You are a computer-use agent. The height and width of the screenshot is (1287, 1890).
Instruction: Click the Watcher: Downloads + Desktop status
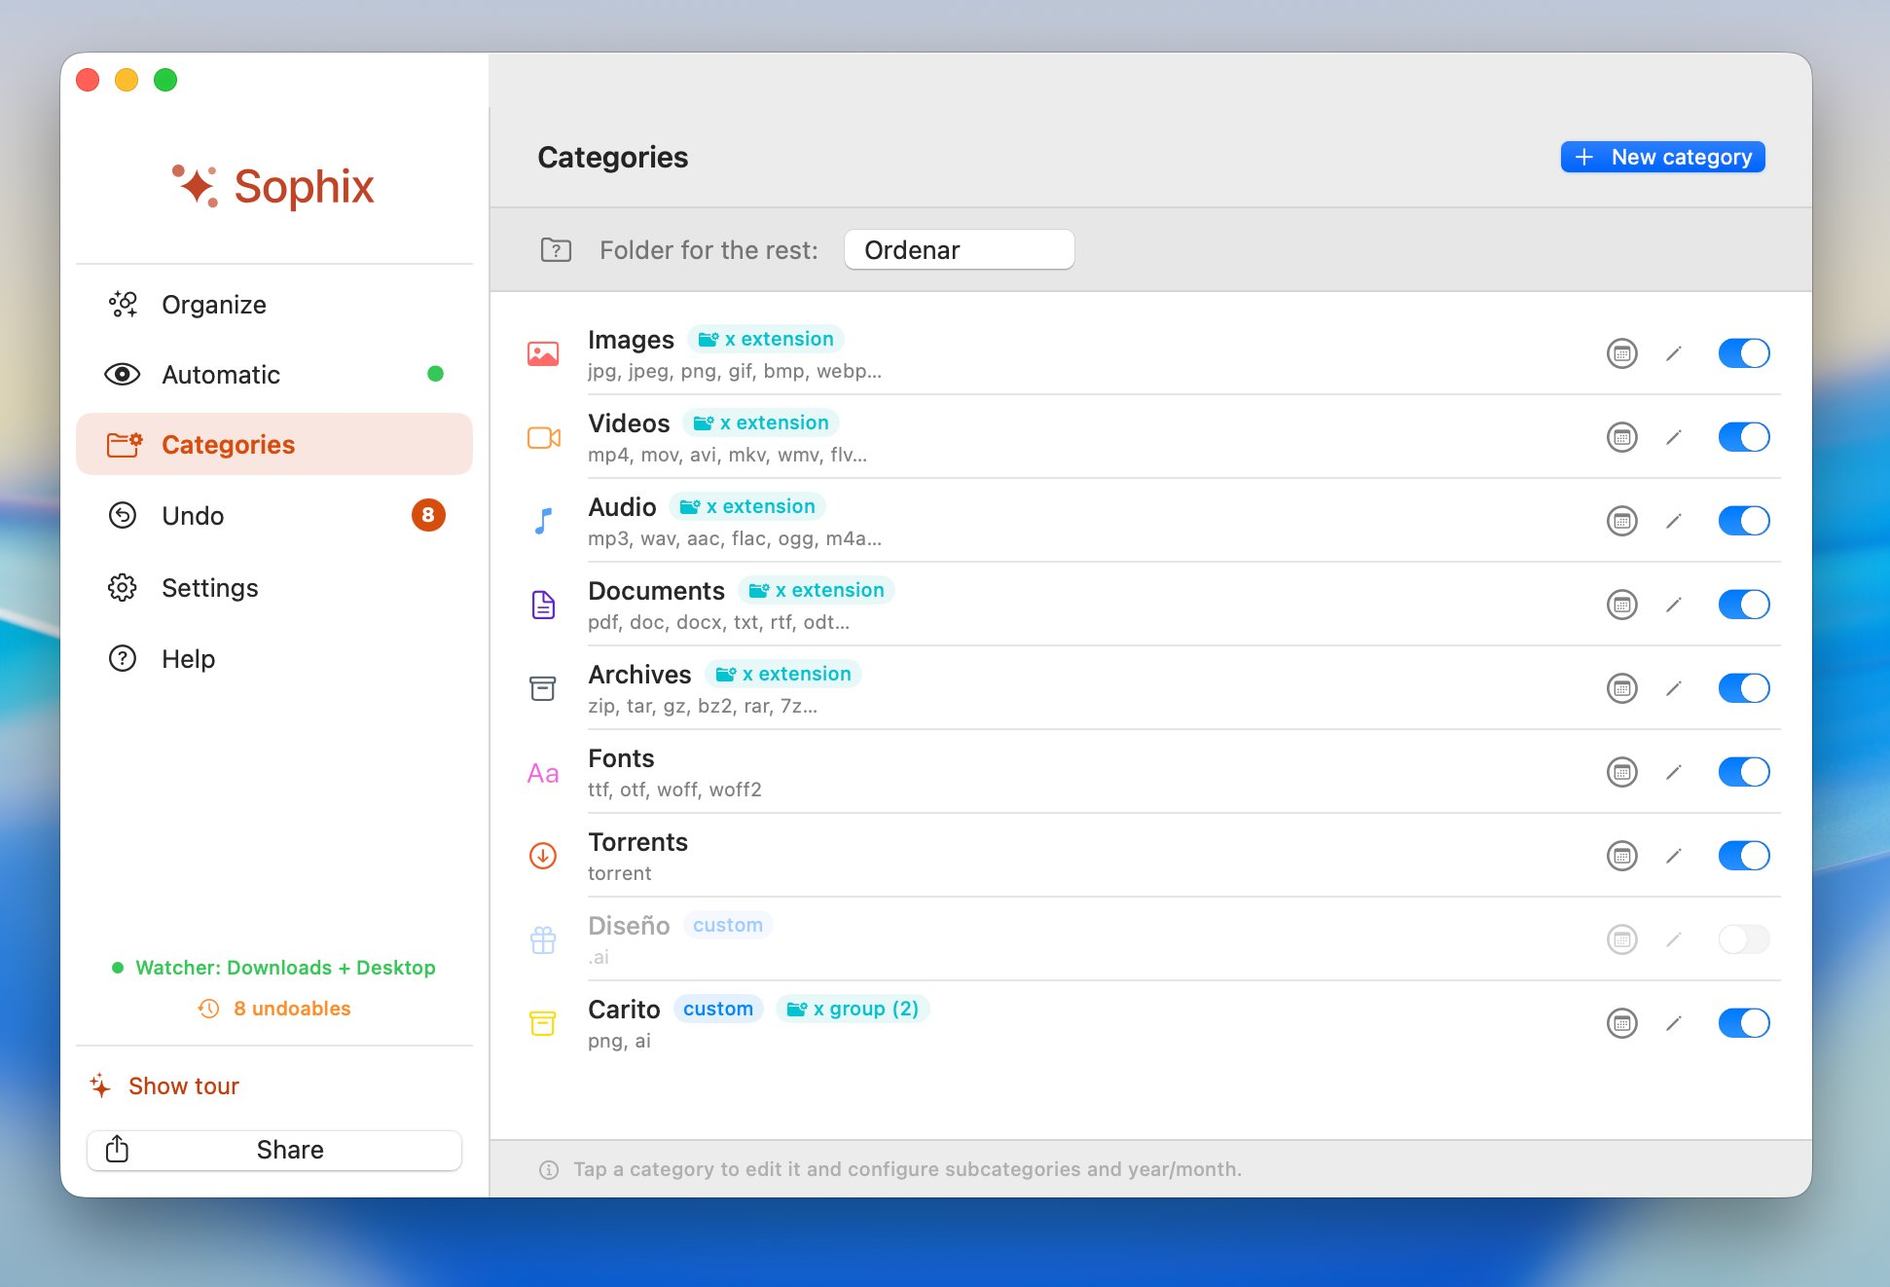[x=273, y=967]
